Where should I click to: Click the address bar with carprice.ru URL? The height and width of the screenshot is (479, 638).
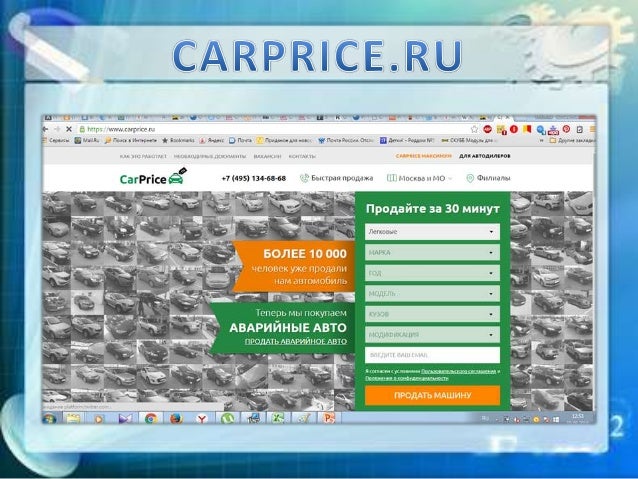click(x=273, y=129)
